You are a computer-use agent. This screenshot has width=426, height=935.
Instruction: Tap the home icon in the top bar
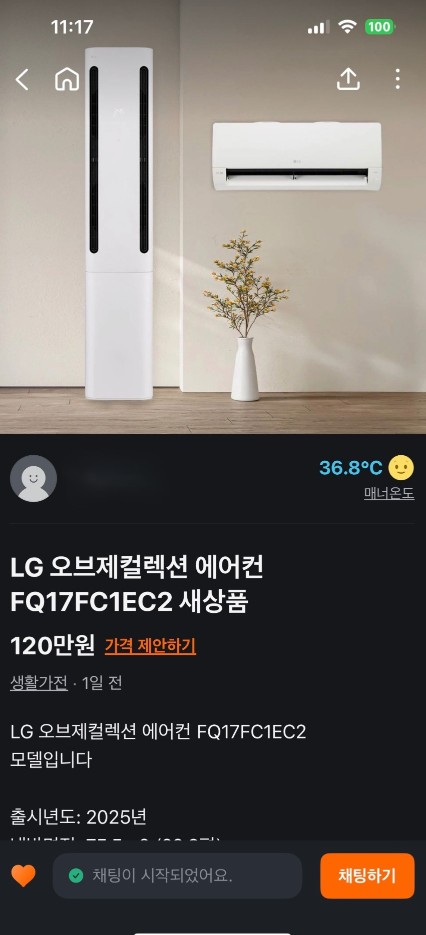tap(67, 79)
